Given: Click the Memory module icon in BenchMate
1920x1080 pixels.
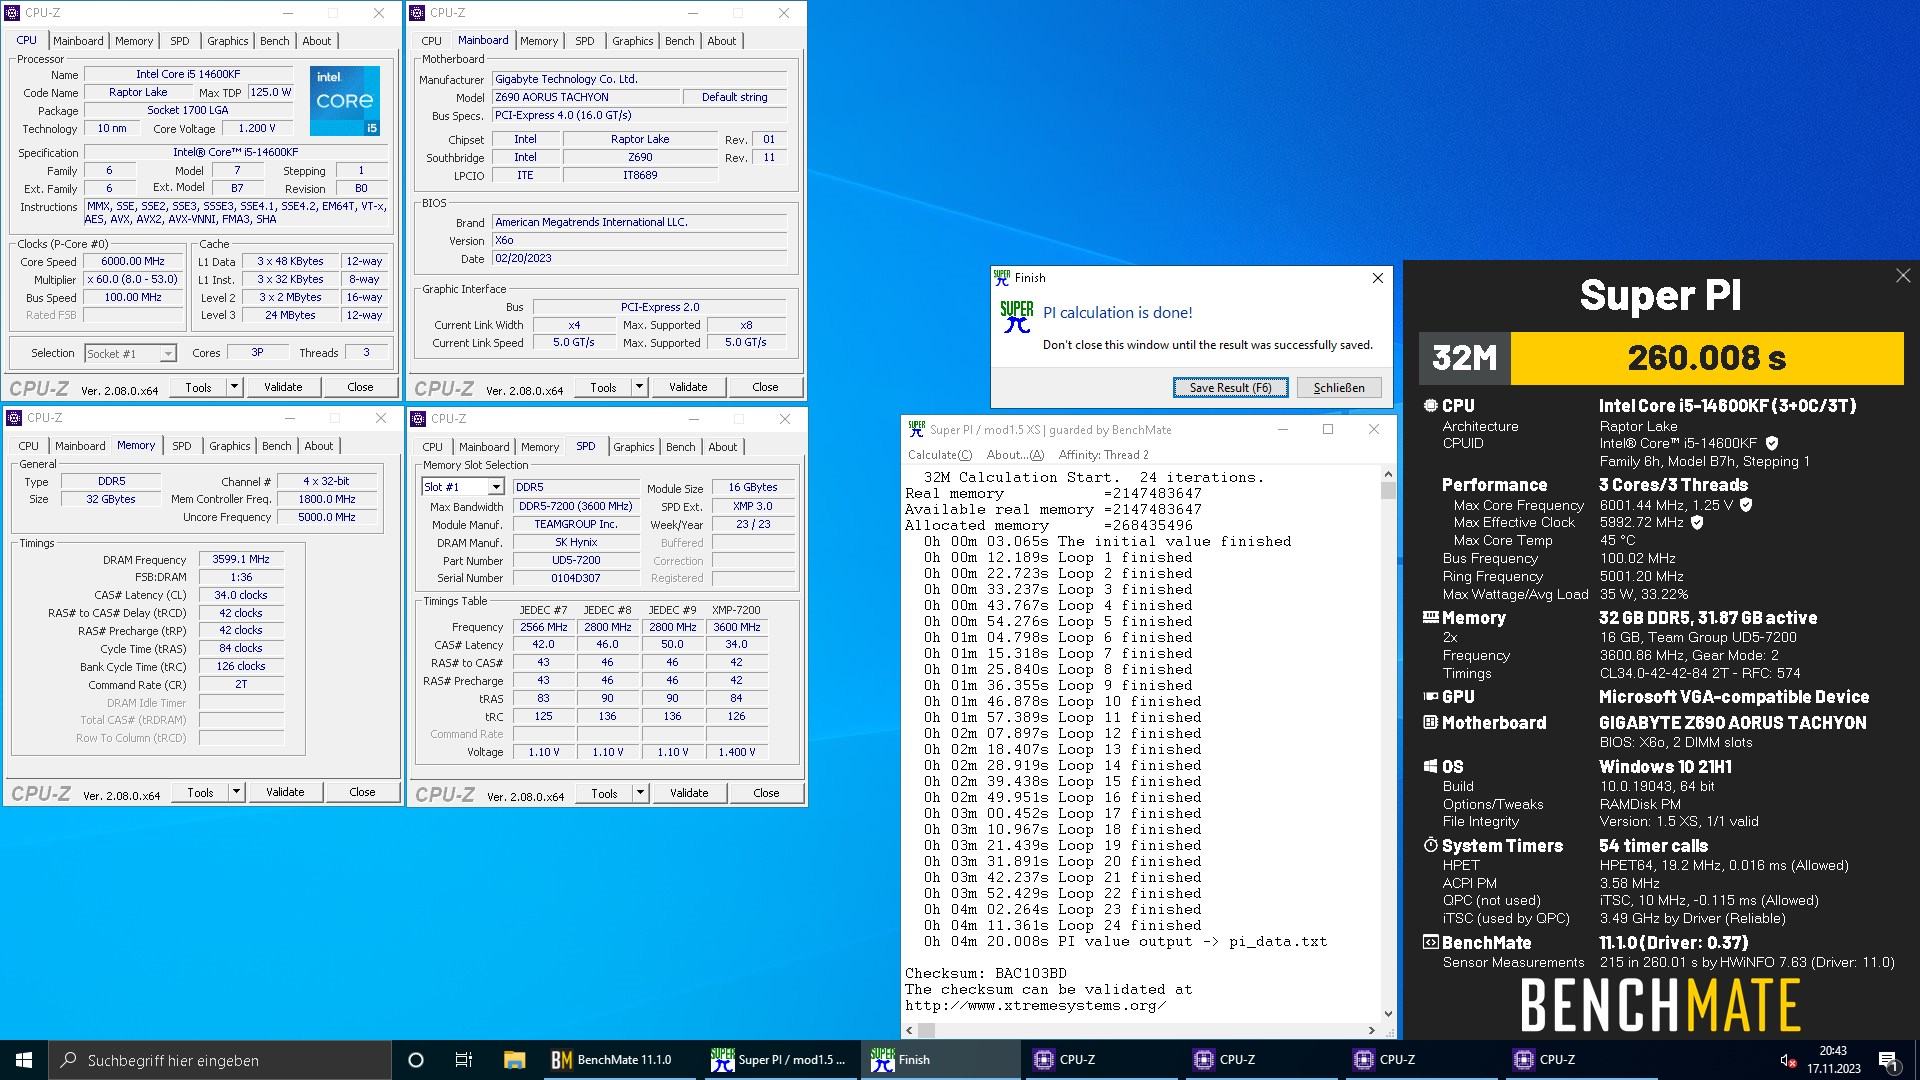Looking at the screenshot, I should pyautogui.click(x=1430, y=618).
